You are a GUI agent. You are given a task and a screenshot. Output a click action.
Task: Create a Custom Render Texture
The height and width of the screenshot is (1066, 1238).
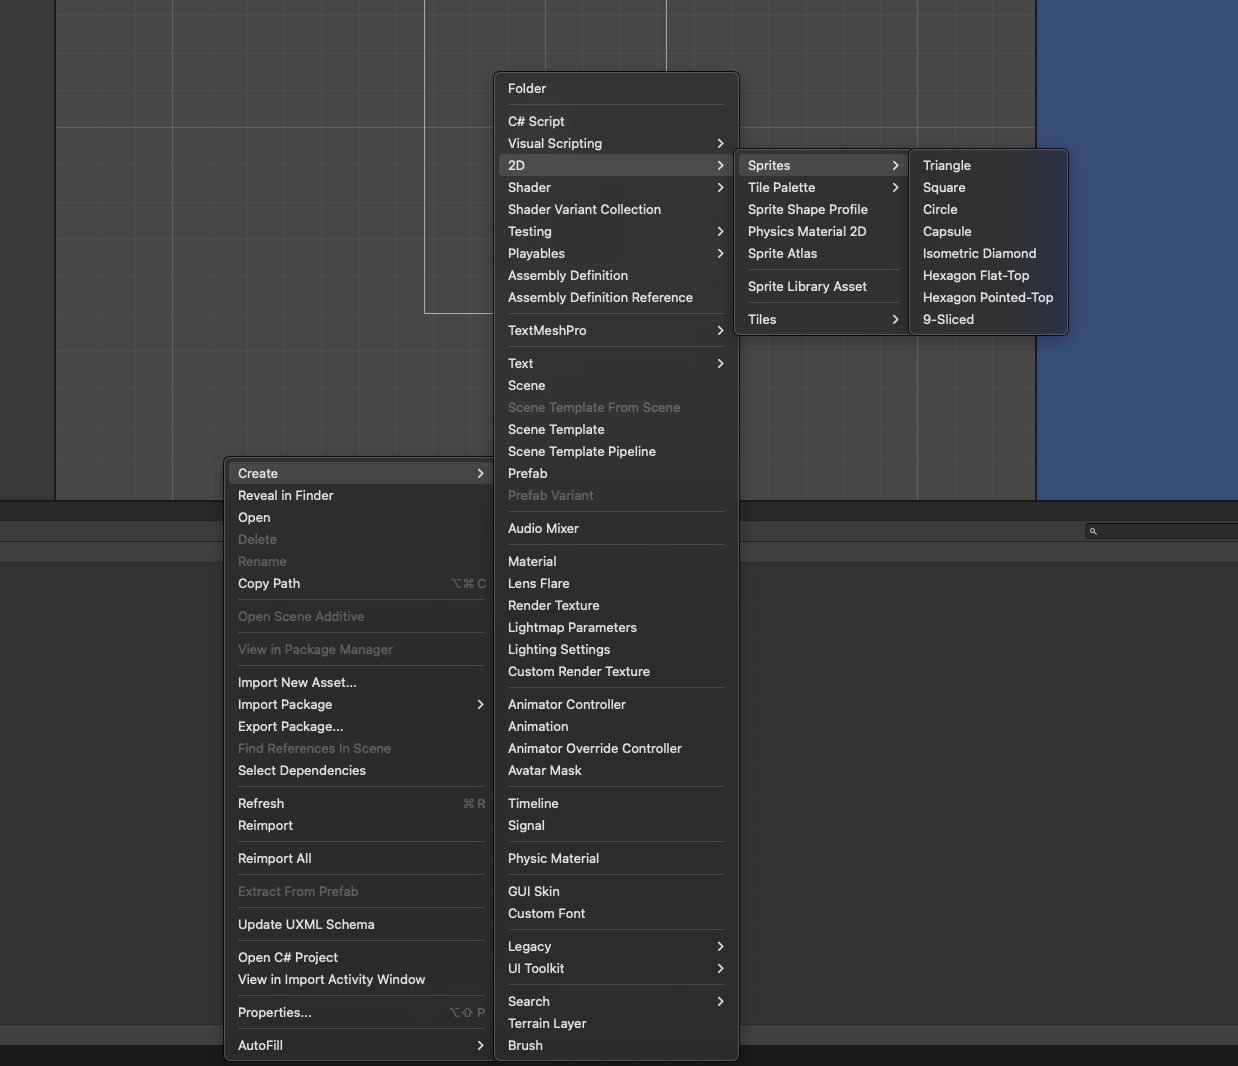pos(616,671)
